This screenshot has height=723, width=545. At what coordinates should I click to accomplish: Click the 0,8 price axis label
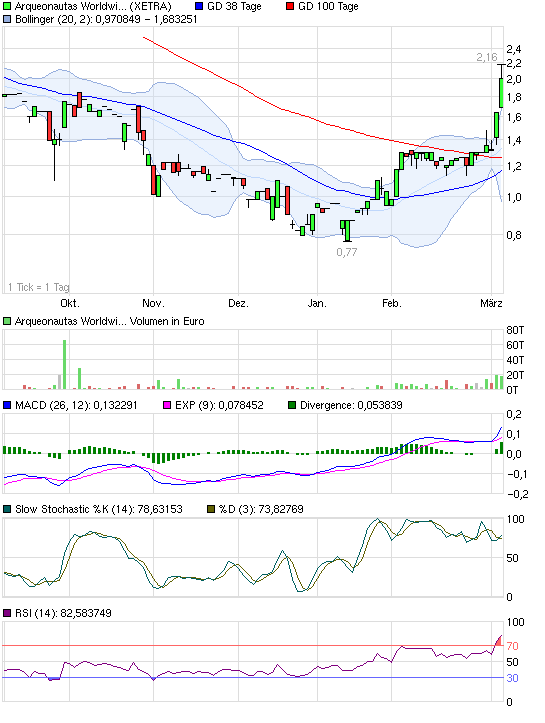pyautogui.click(x=514, y=235)
